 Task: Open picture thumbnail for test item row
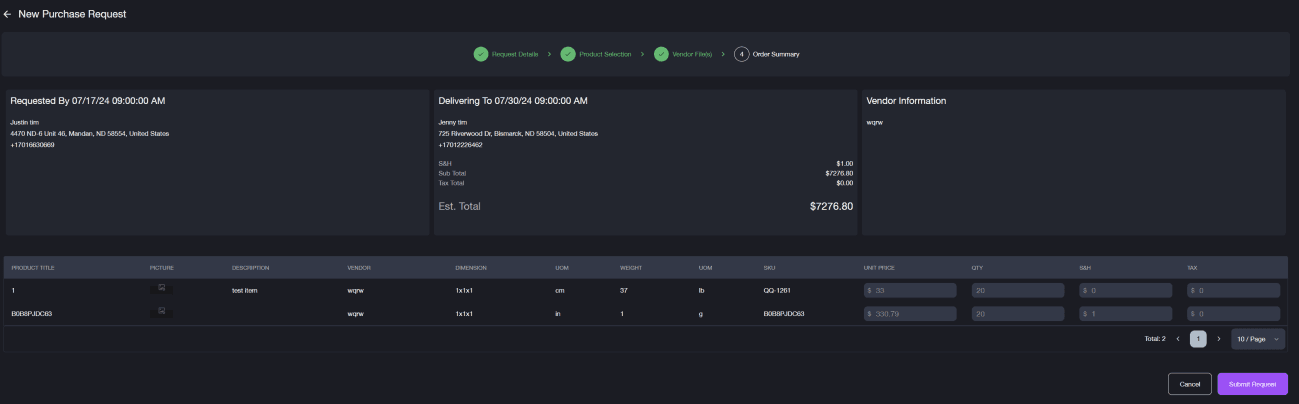coord(161,289)
